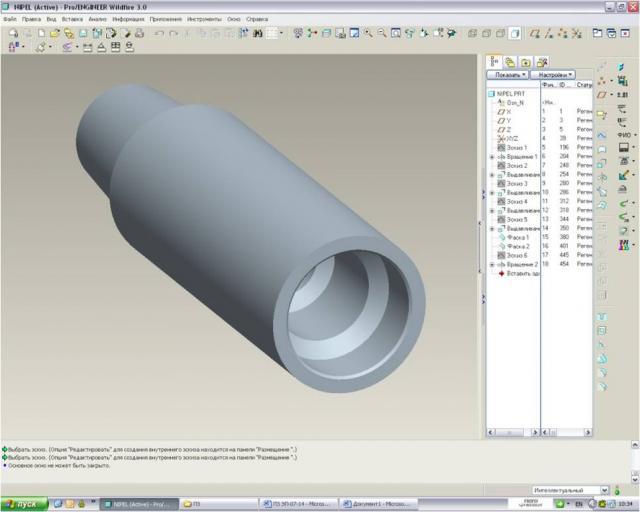Click the activate window toolbar icon
The height and width of the screenshot is (512, 640).
(x=611, y=33)
